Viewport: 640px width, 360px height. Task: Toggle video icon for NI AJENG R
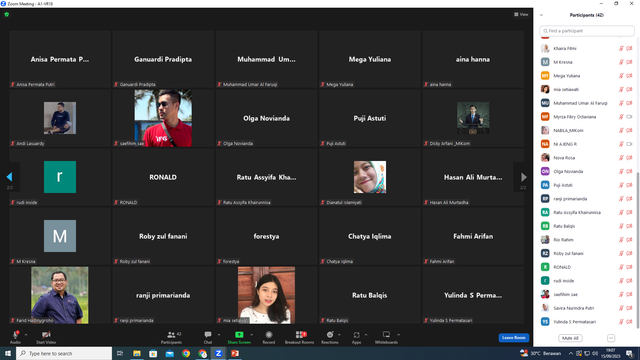(x=629, y=144)
